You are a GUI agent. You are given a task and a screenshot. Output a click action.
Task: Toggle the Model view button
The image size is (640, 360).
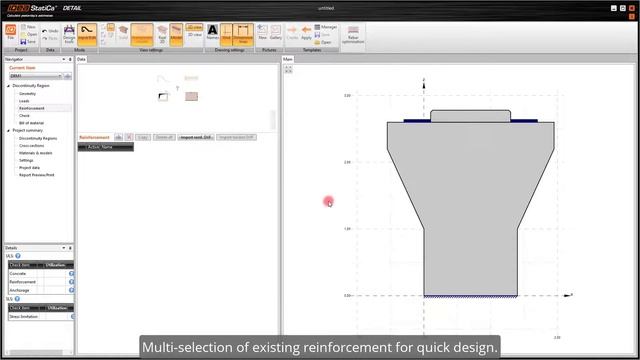(176, 34)
